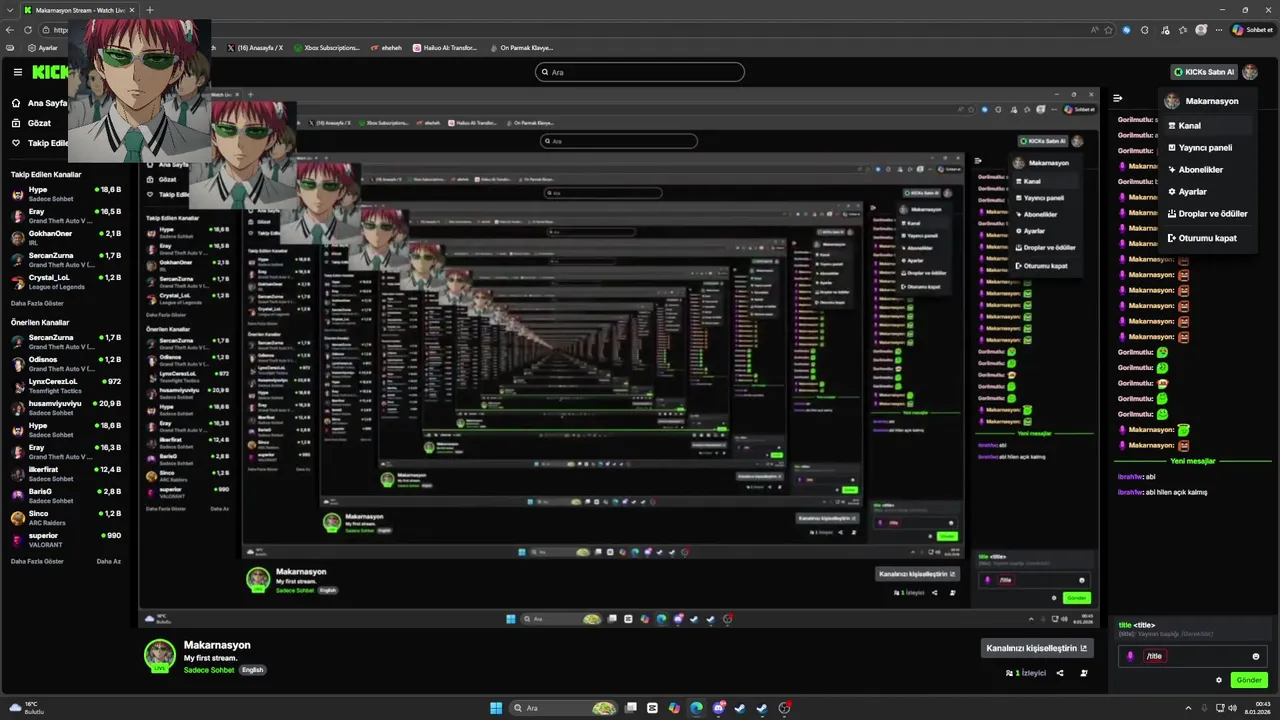The image size is (1280, 720).
Task: Open the Makarnasyon Stream browser tab
Action: [80, 10]
